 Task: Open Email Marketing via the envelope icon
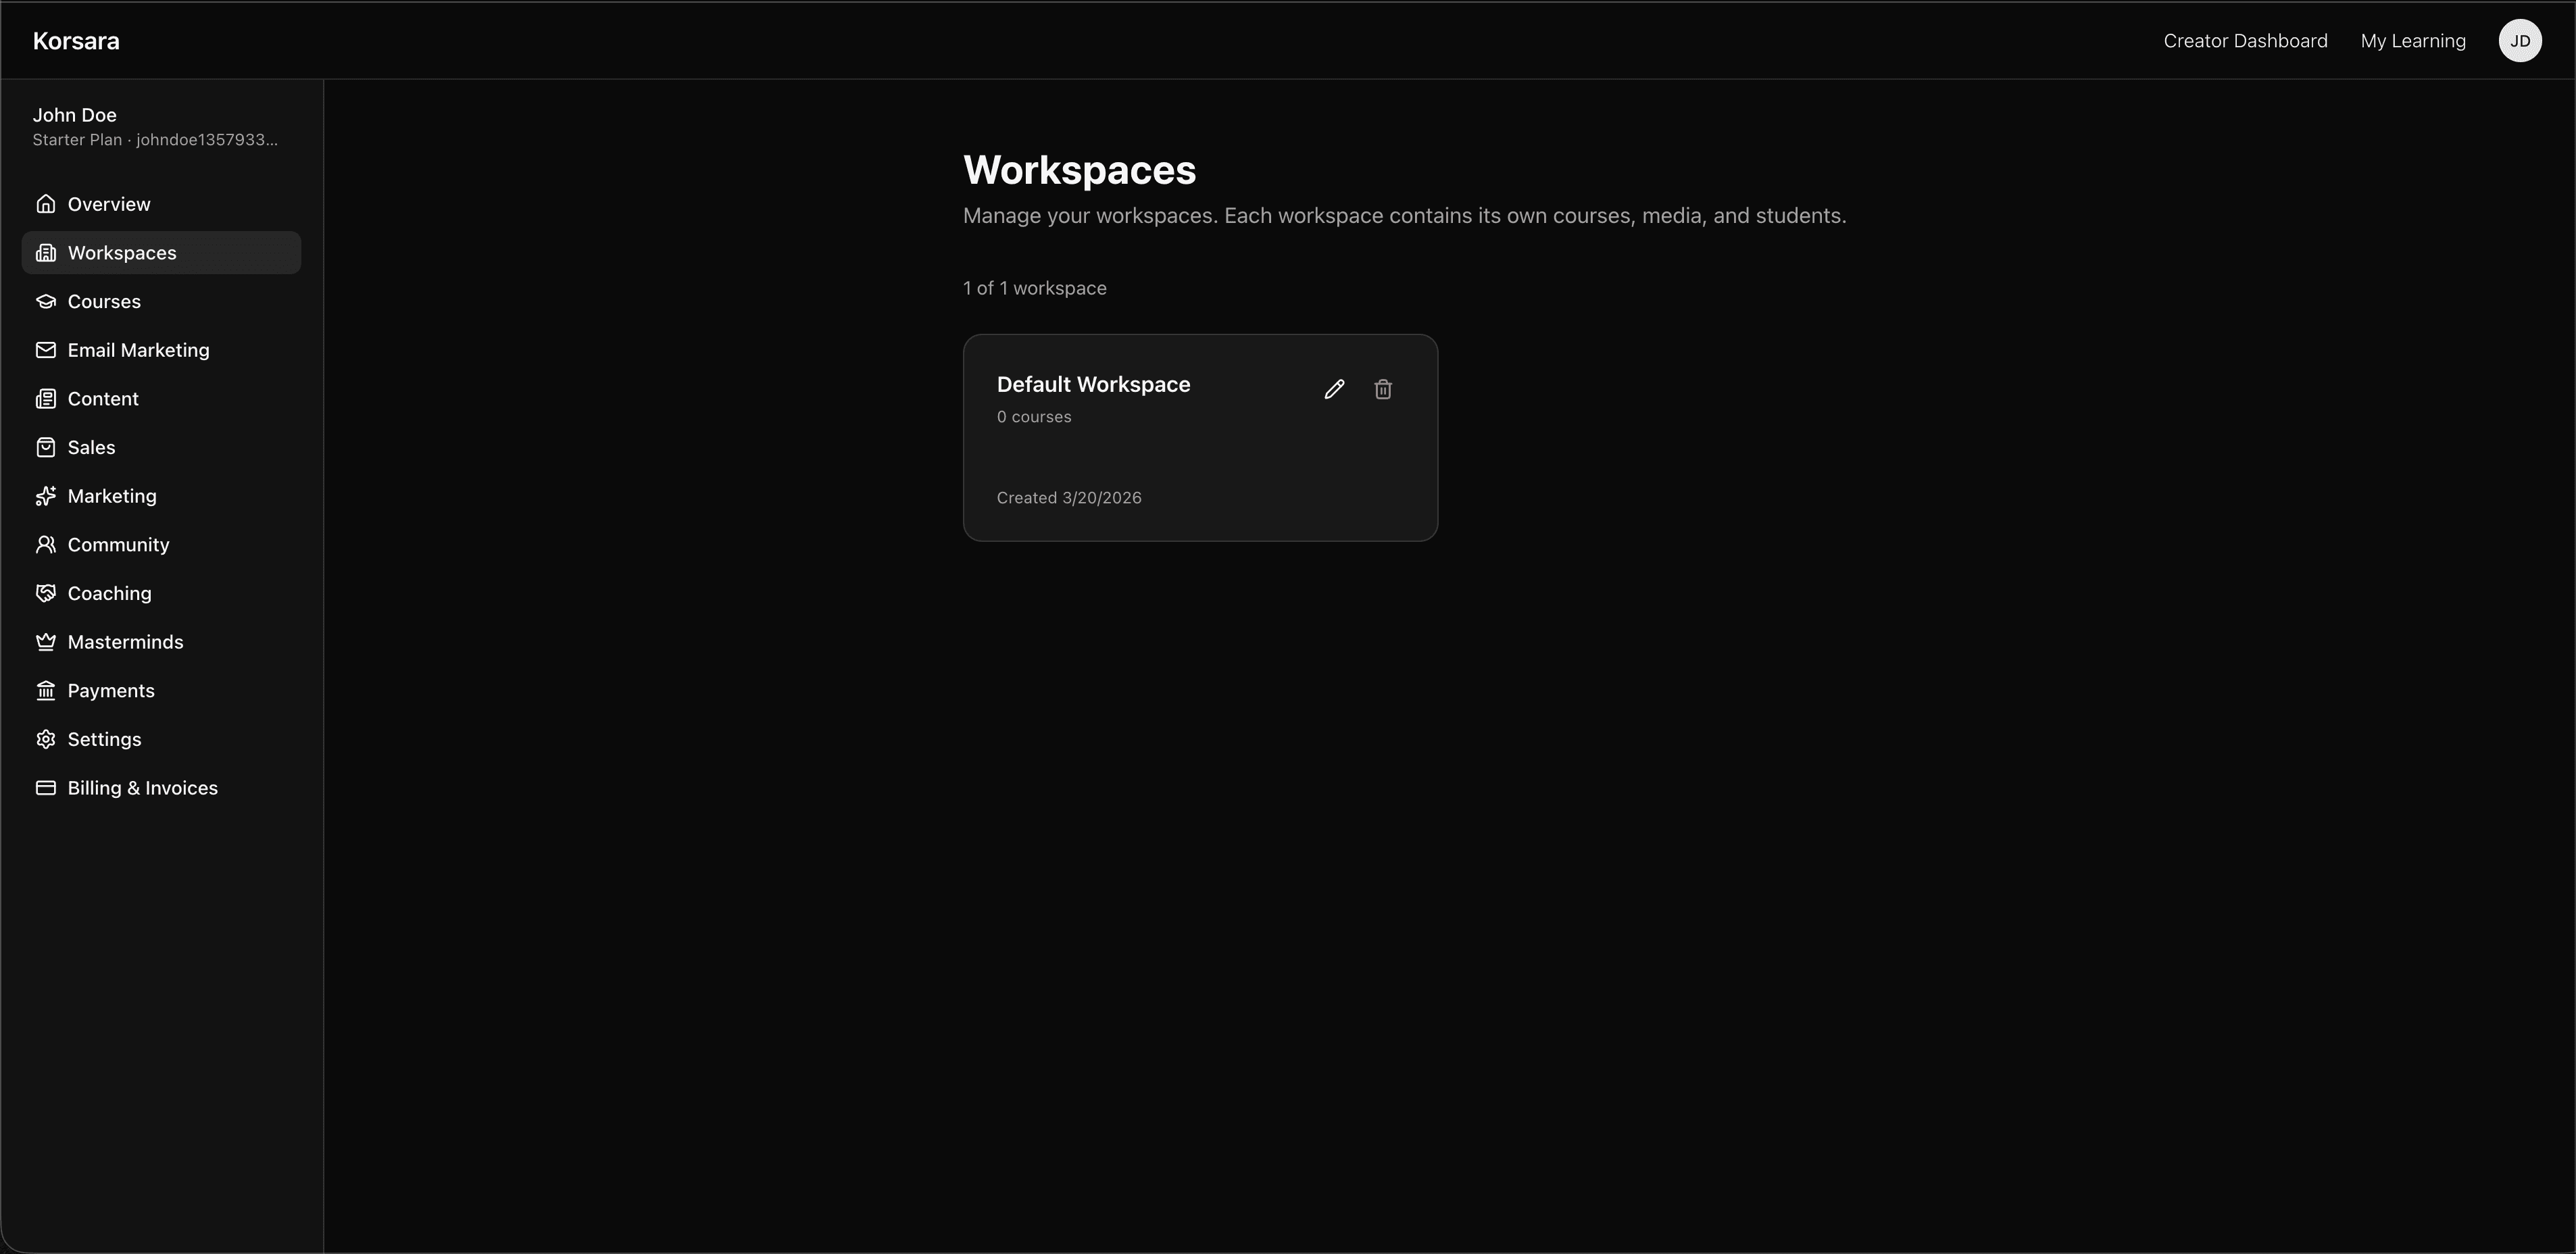click(46, 350)
